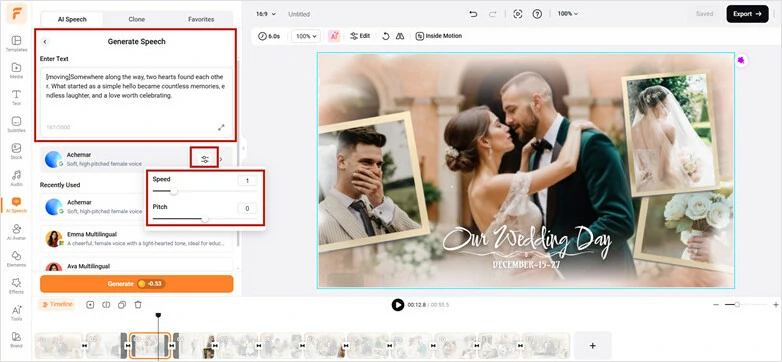Click the add scene icon in timeline toolbar

click(x=90, y=304)
